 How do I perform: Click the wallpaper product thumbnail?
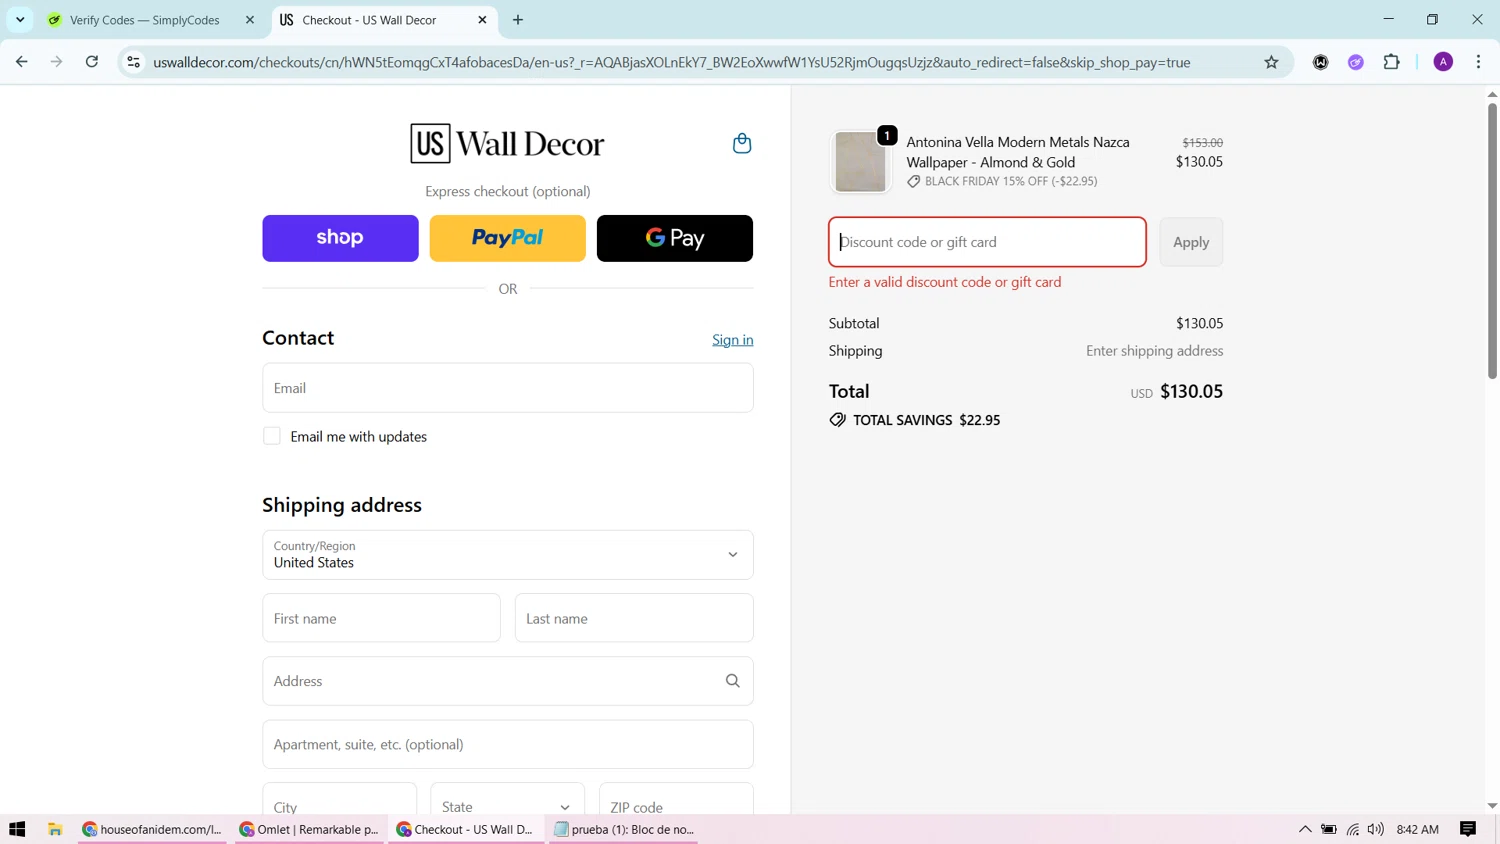tap(860, 162)
